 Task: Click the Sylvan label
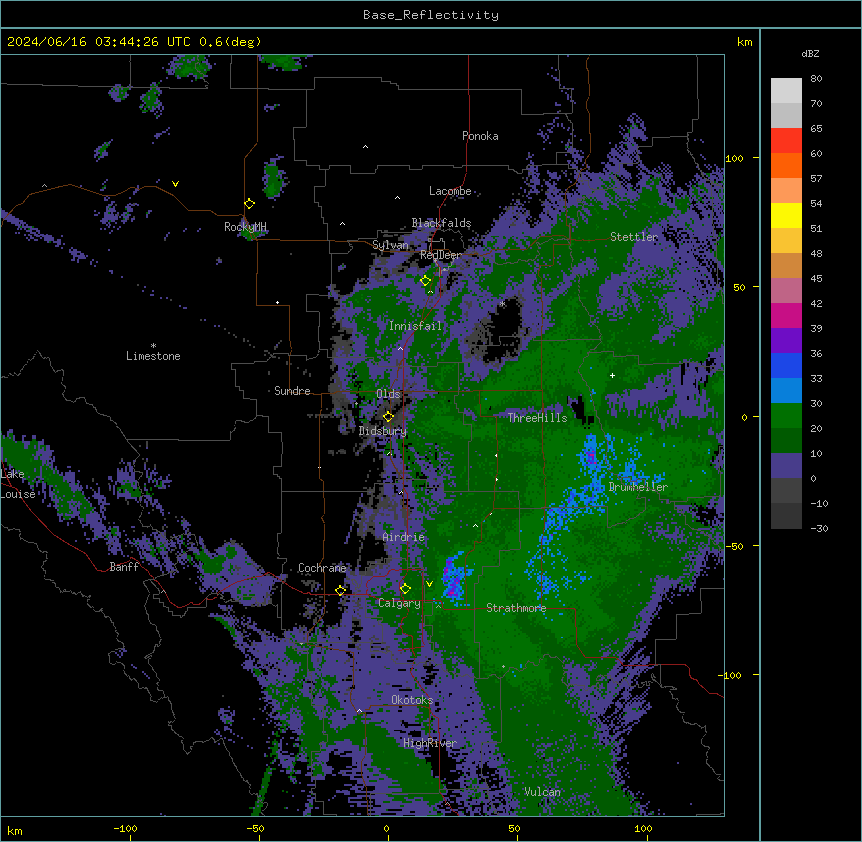pos(390,245)
